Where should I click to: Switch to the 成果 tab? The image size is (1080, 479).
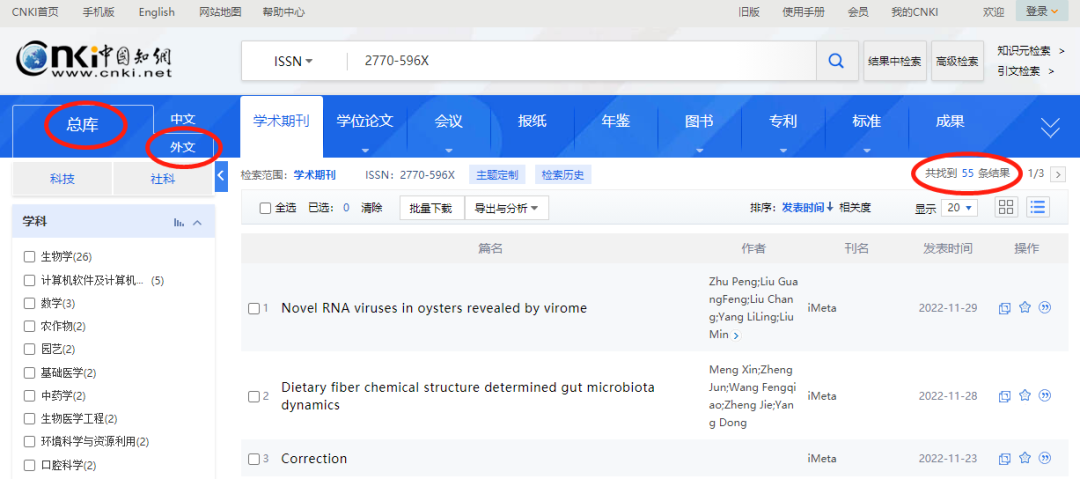coord(950,122)
